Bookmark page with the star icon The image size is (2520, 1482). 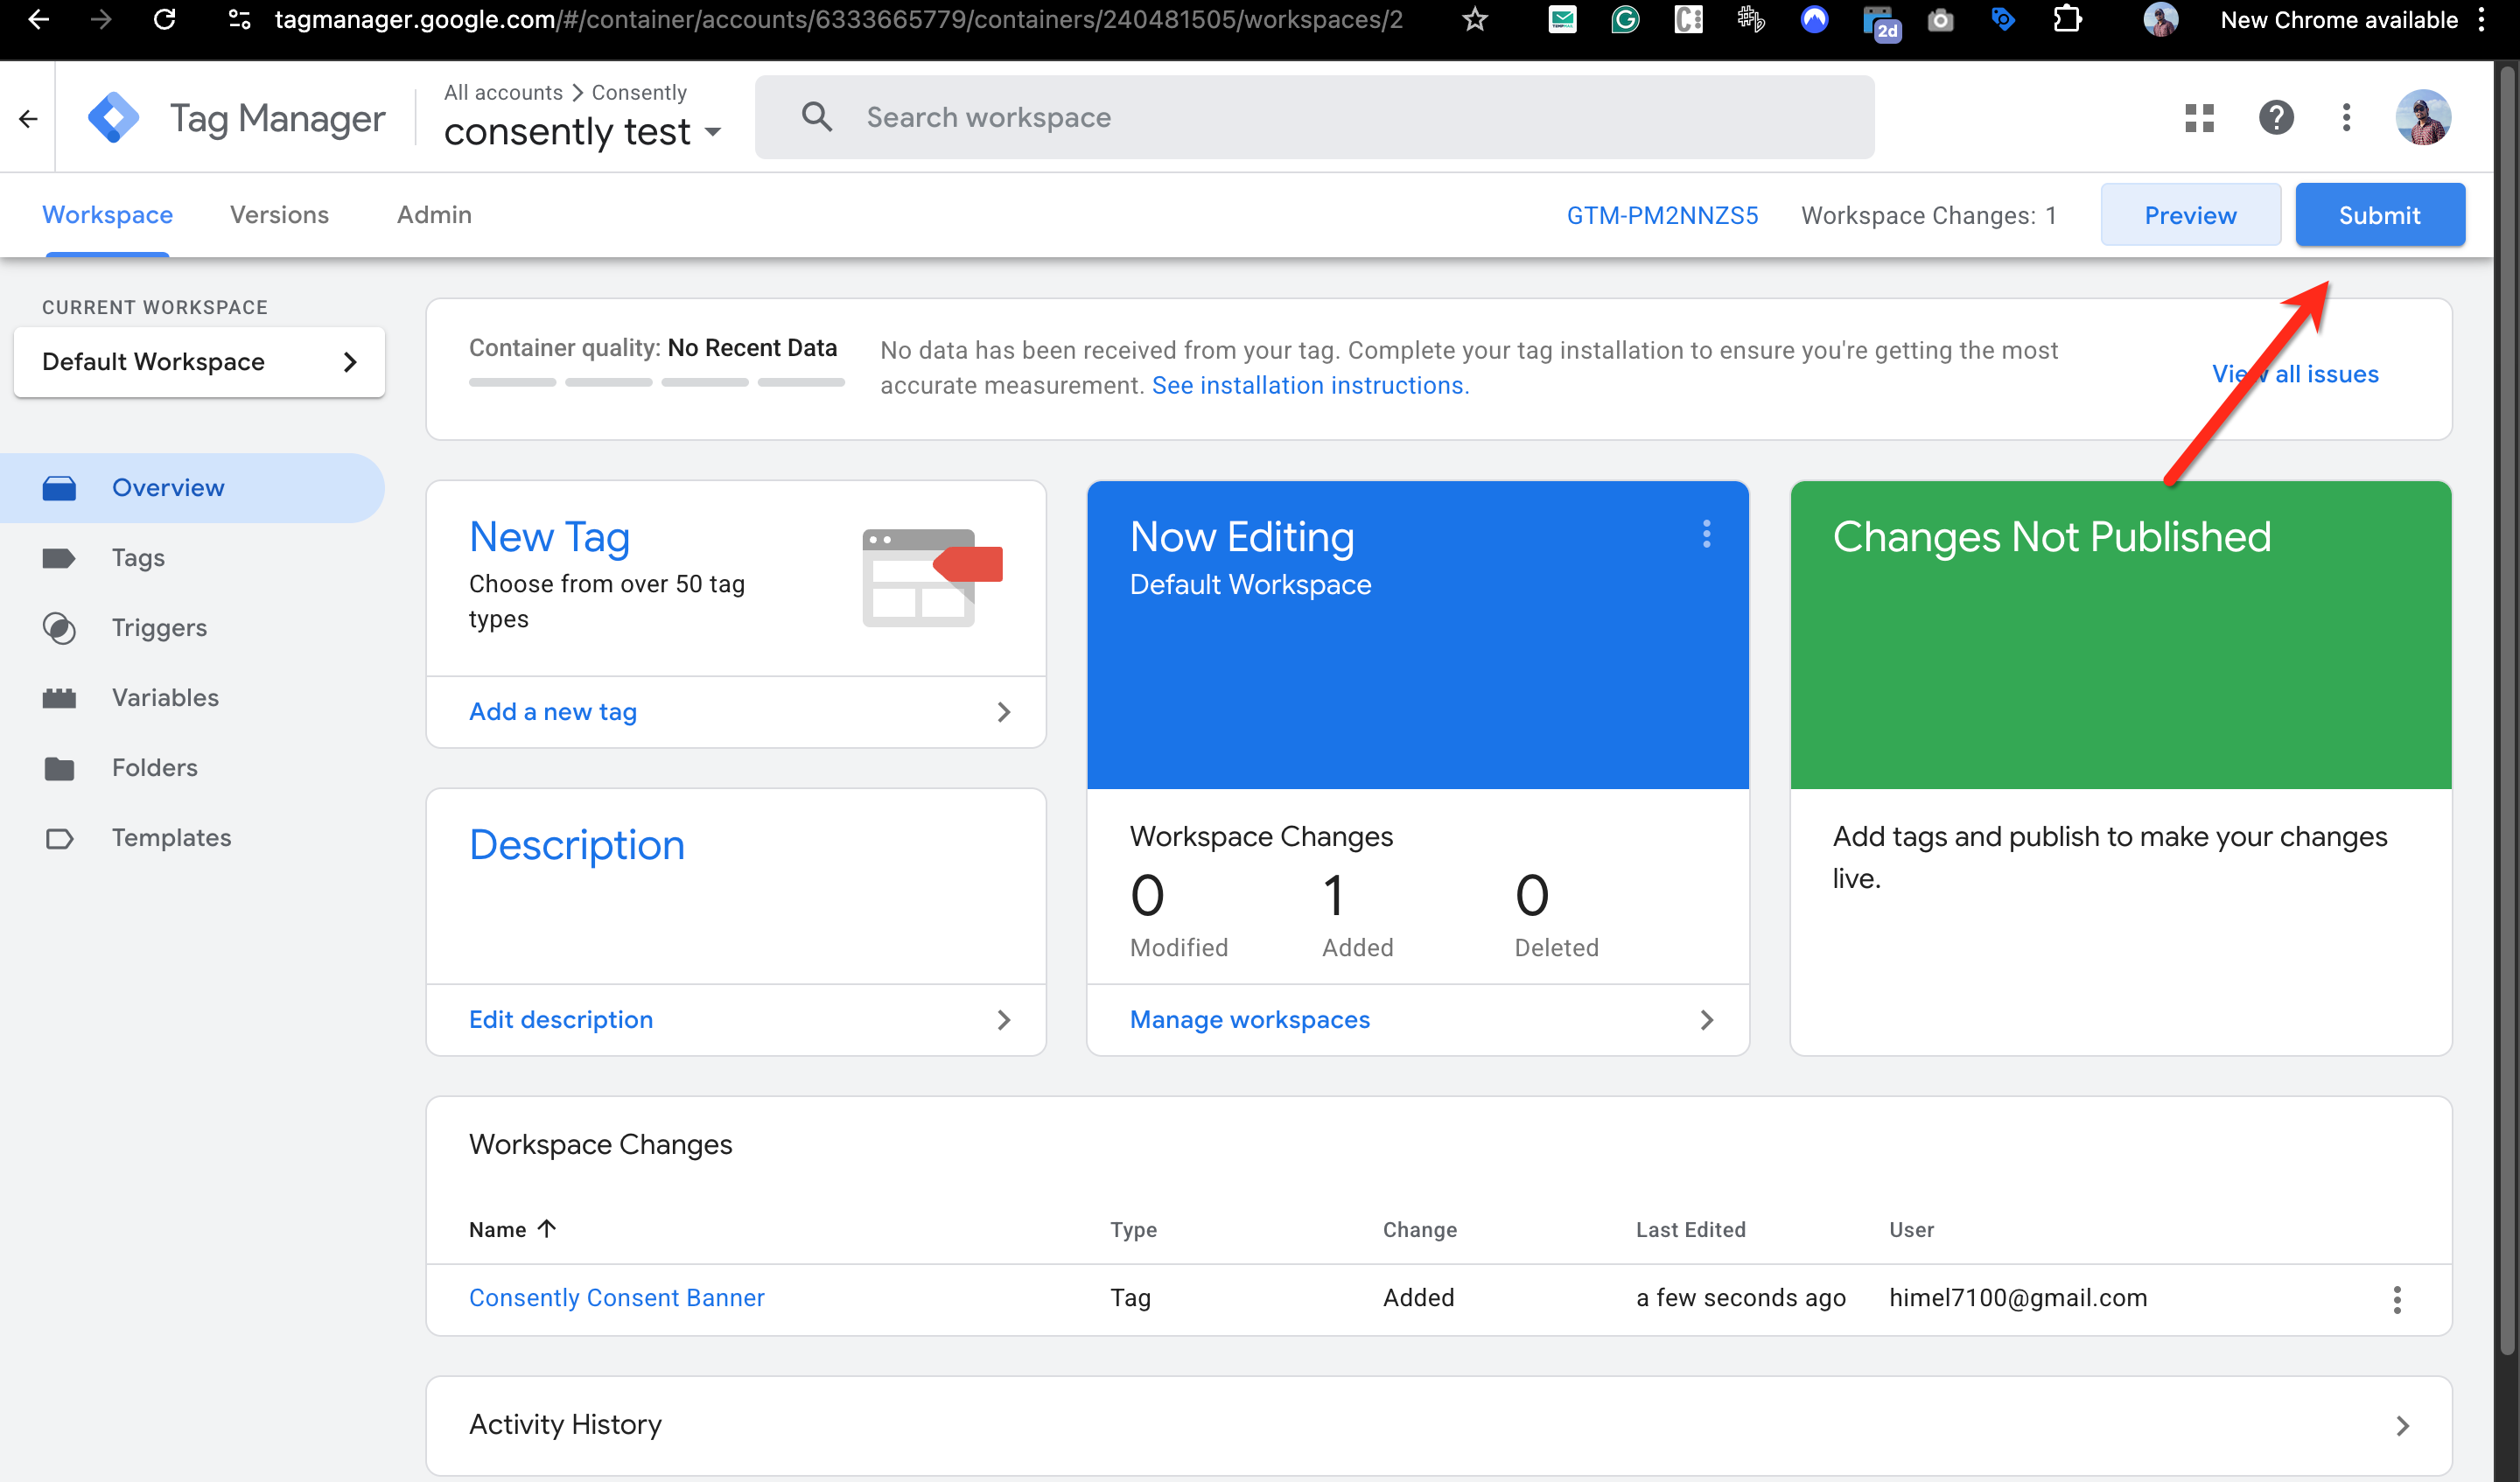pos(1474,20)
